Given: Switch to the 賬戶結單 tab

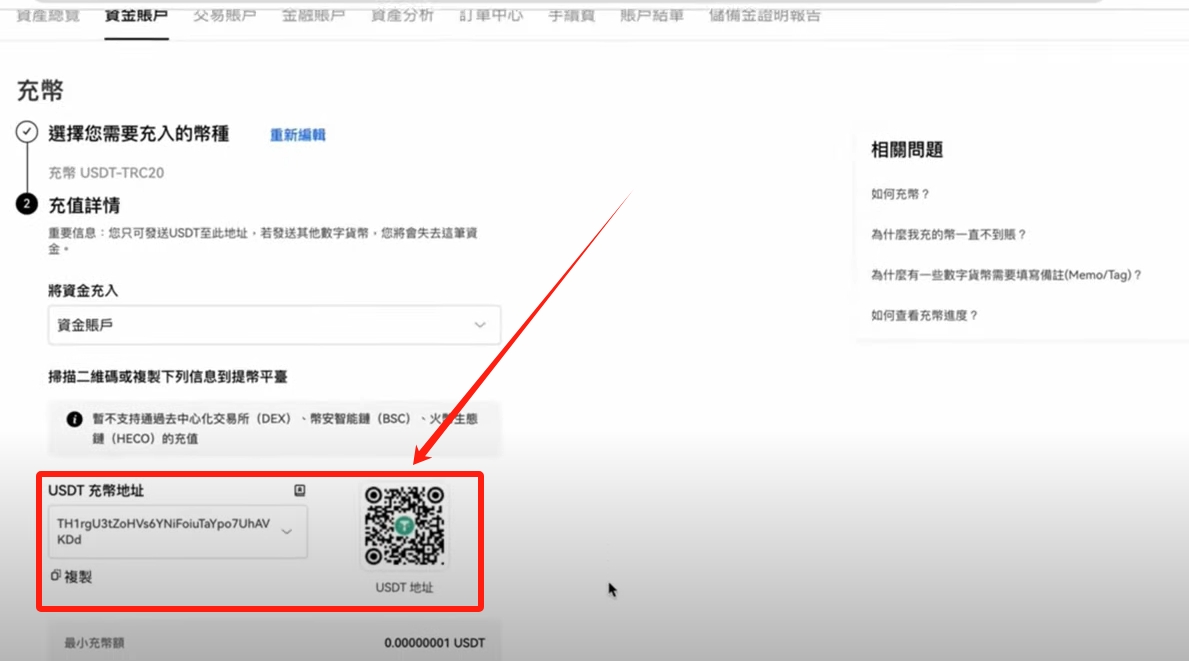Looking at the screenshot, I should pos(652,15).
